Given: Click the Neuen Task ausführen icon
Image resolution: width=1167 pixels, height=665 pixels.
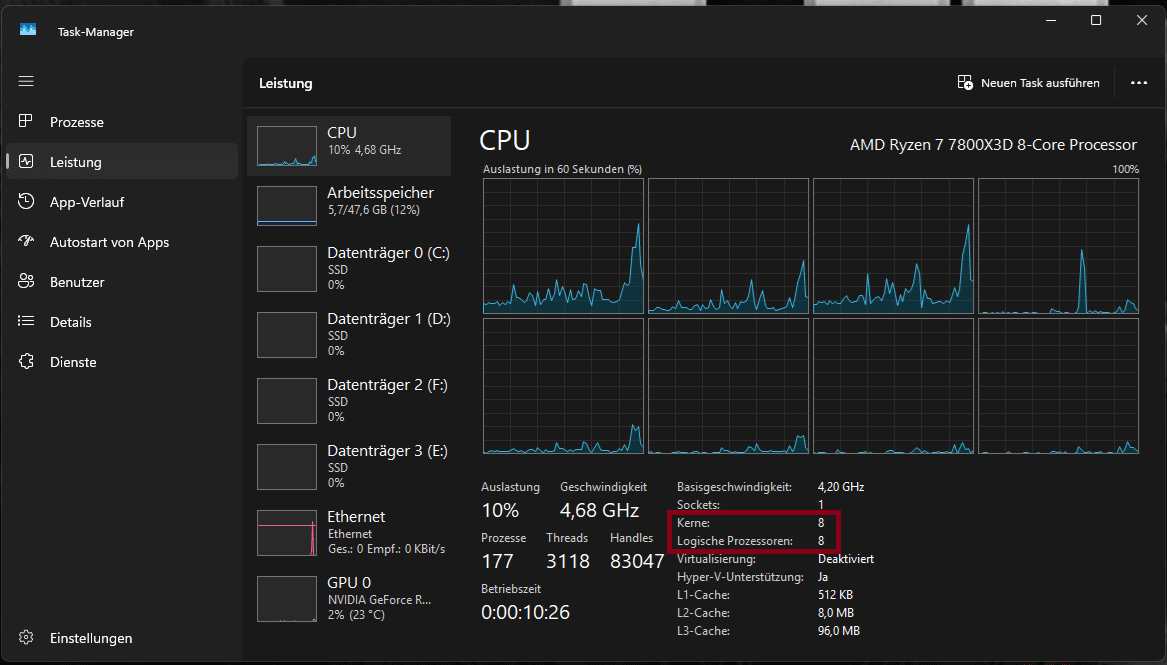Looking at the screenshot, I should click(x=965, y=83).
